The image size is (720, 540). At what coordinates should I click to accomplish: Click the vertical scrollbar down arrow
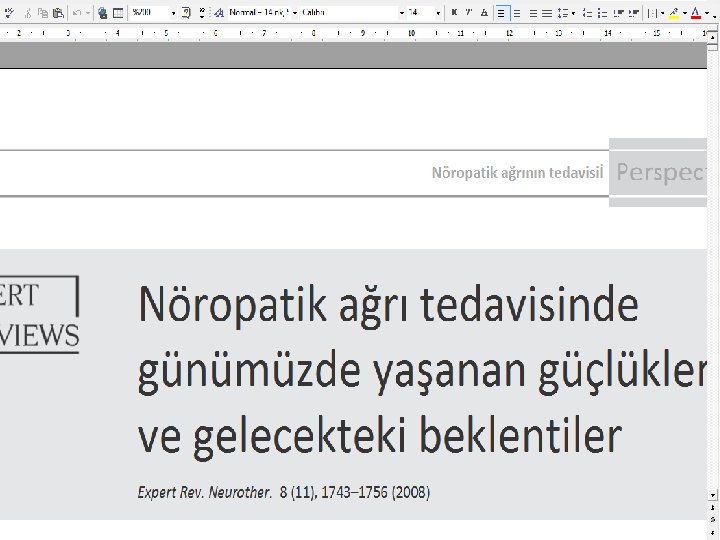(713, 495)
